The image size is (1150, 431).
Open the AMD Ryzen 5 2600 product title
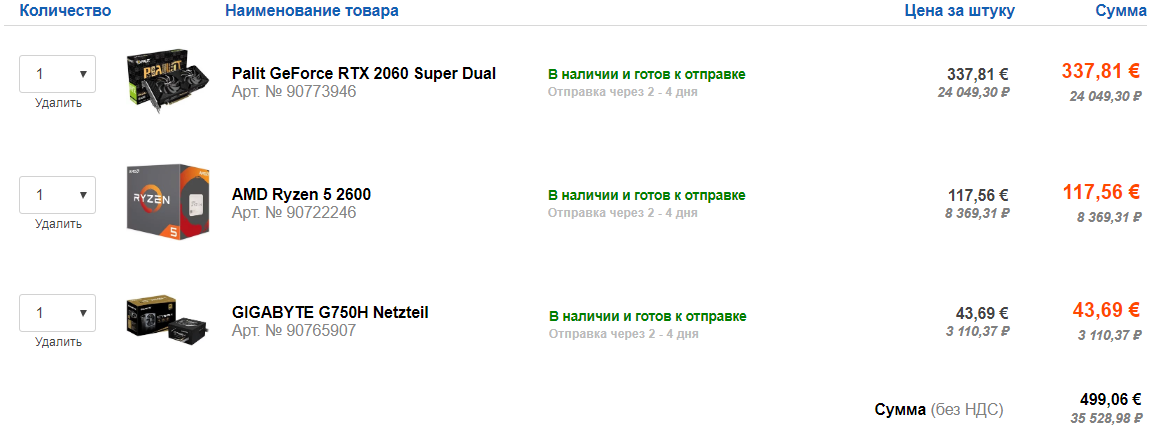click(301, 194)
